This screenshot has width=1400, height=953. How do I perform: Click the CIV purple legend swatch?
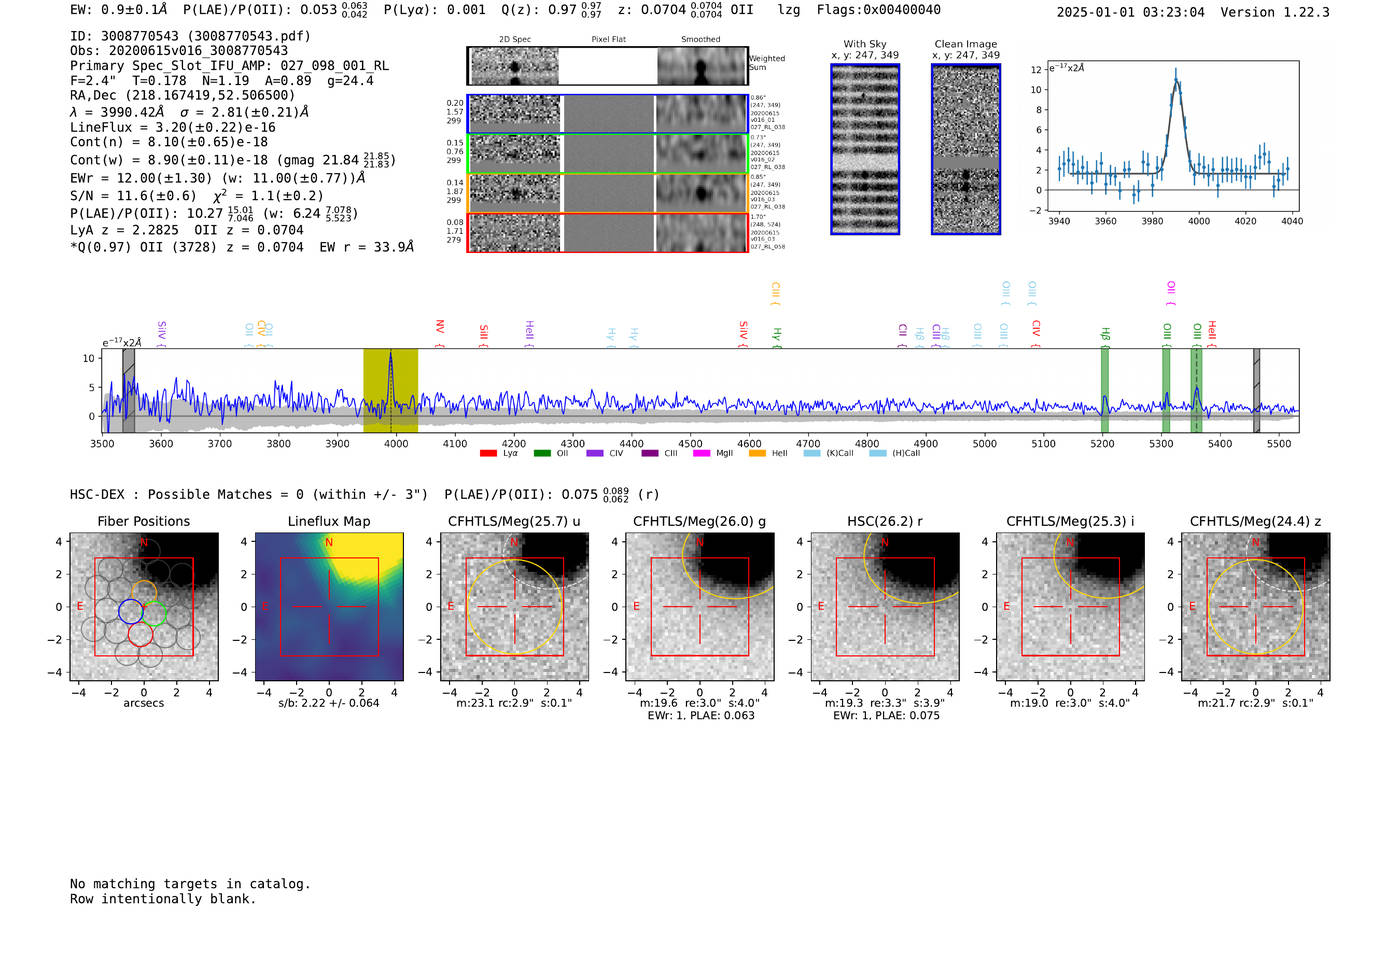point(595,453)
